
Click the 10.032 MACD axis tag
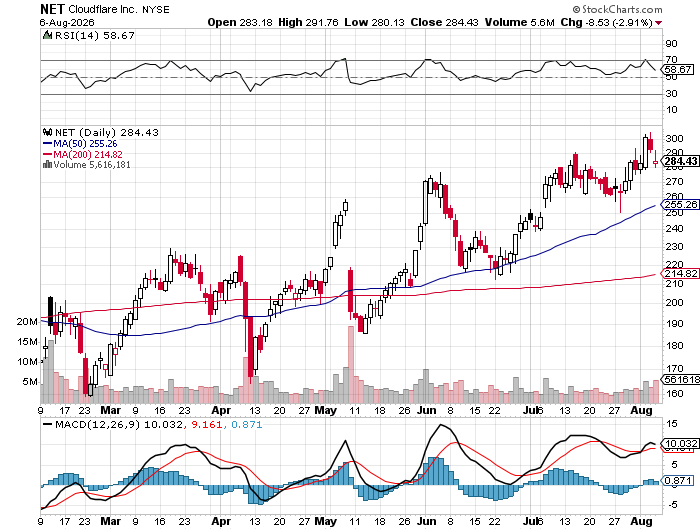point(679,443)
